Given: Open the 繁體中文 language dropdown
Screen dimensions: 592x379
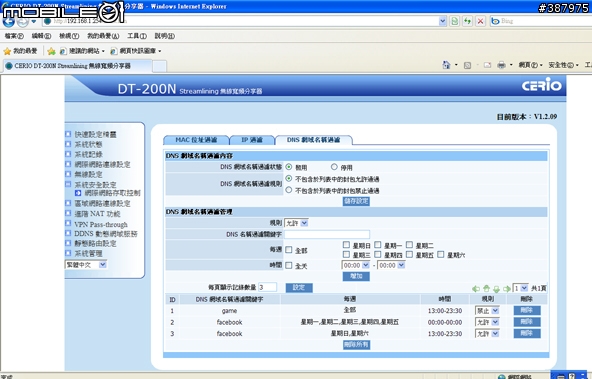Looking at the screenshot, I should click(86, 265).
